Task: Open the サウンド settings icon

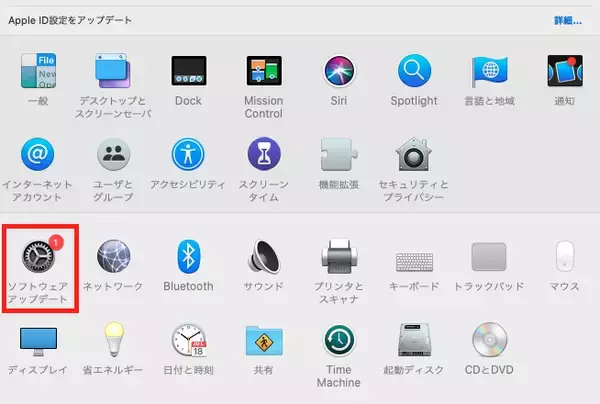Action: [x=263, y=258]
